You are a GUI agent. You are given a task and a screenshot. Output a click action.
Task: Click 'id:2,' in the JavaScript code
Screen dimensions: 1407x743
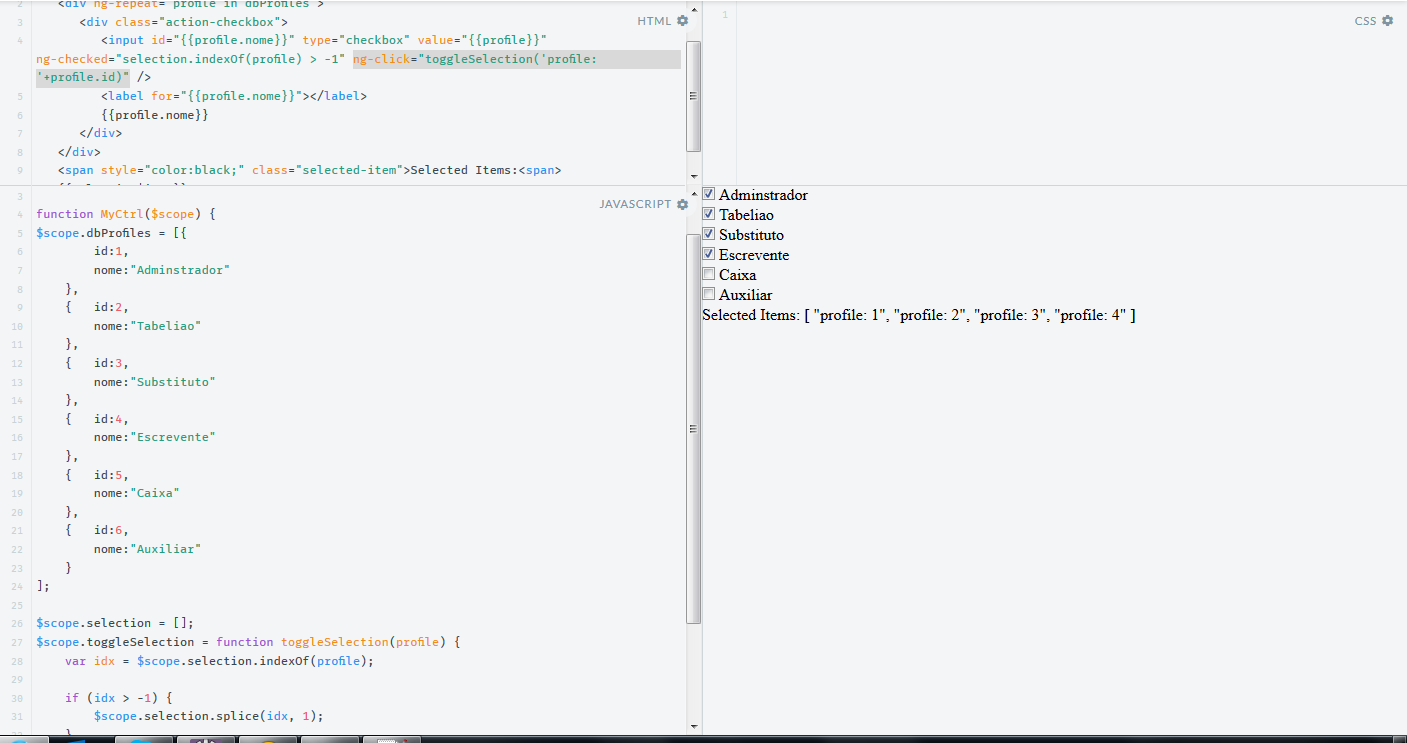(112, 307)
